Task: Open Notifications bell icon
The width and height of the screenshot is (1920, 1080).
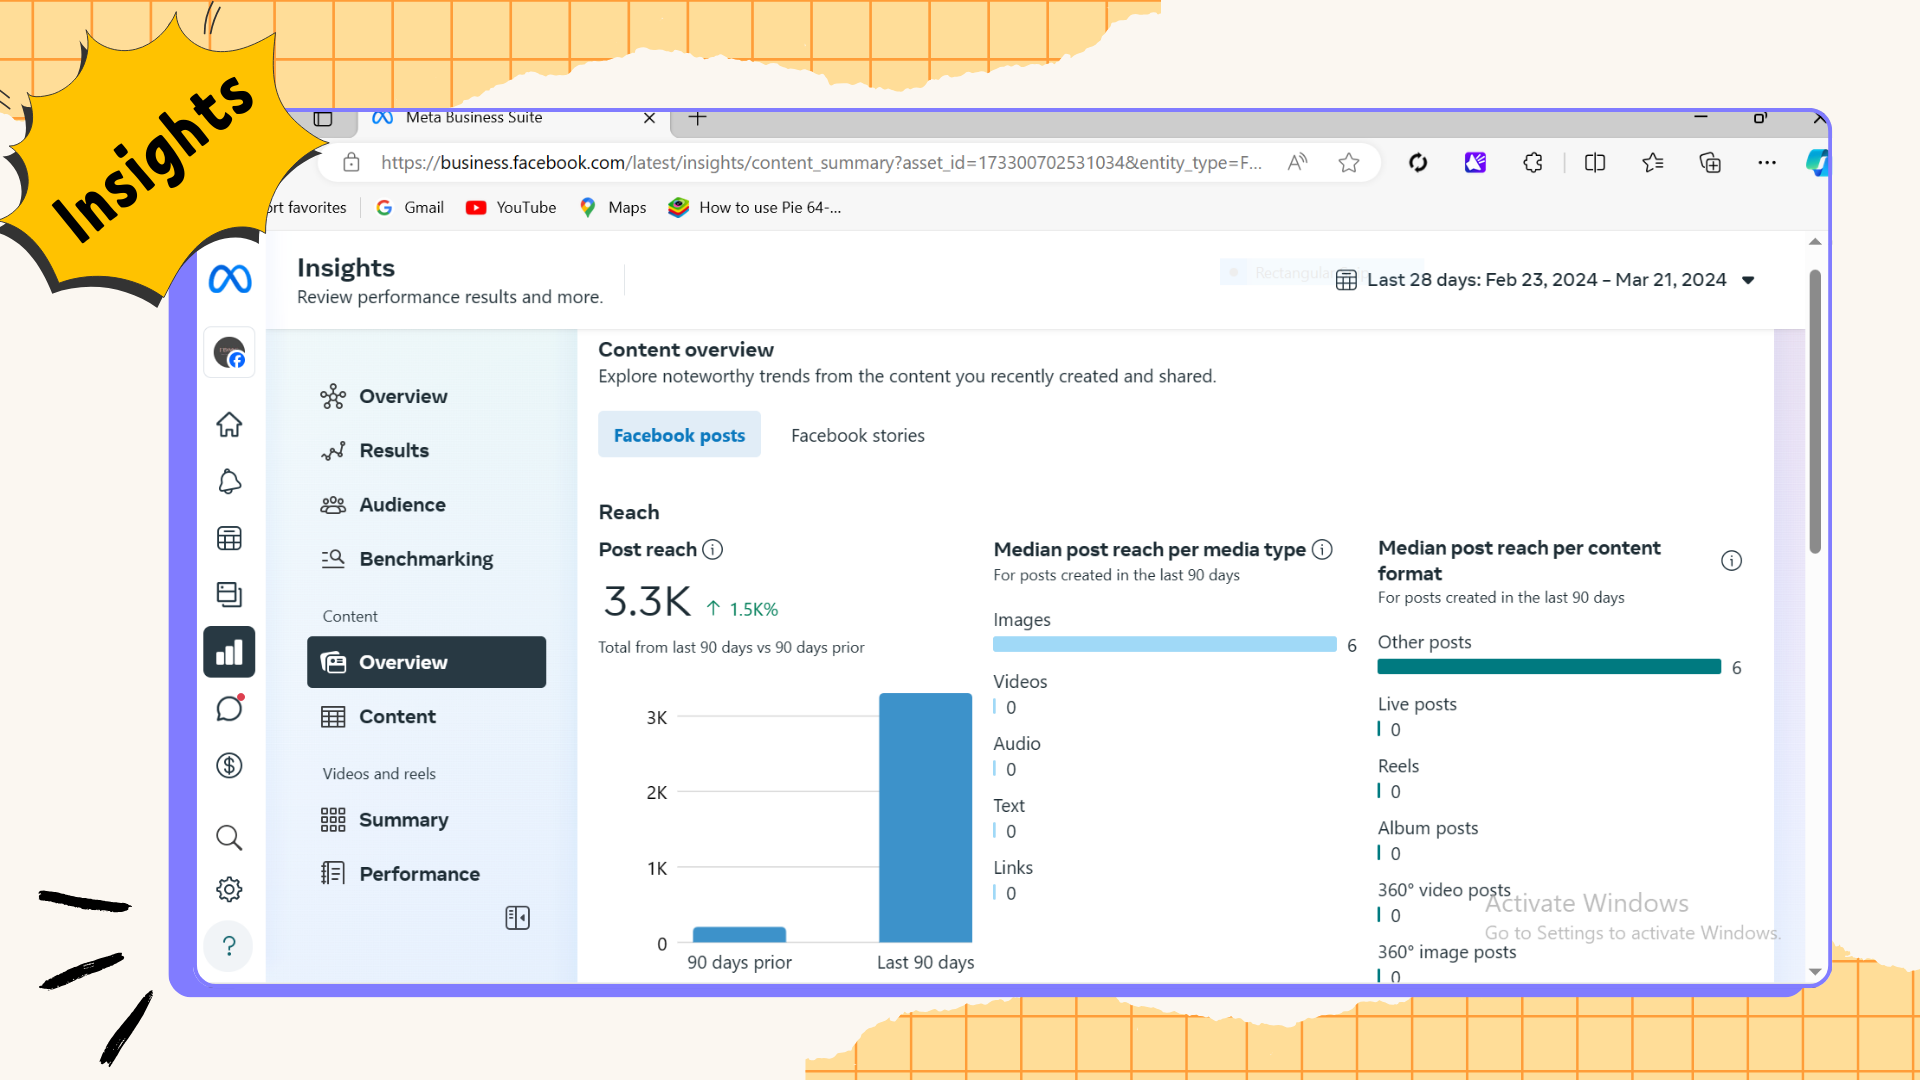Action: click(x=229, y=482)
